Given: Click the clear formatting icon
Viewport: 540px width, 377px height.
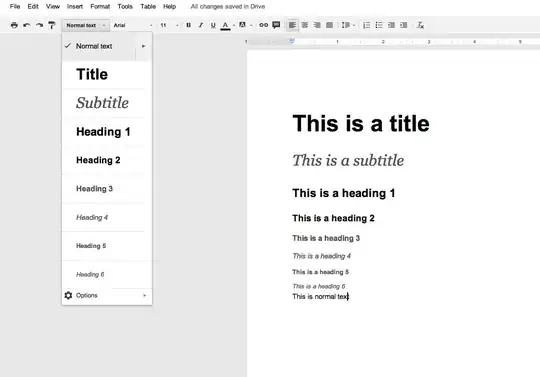Looking at the screenshot, I should point(420,25).
